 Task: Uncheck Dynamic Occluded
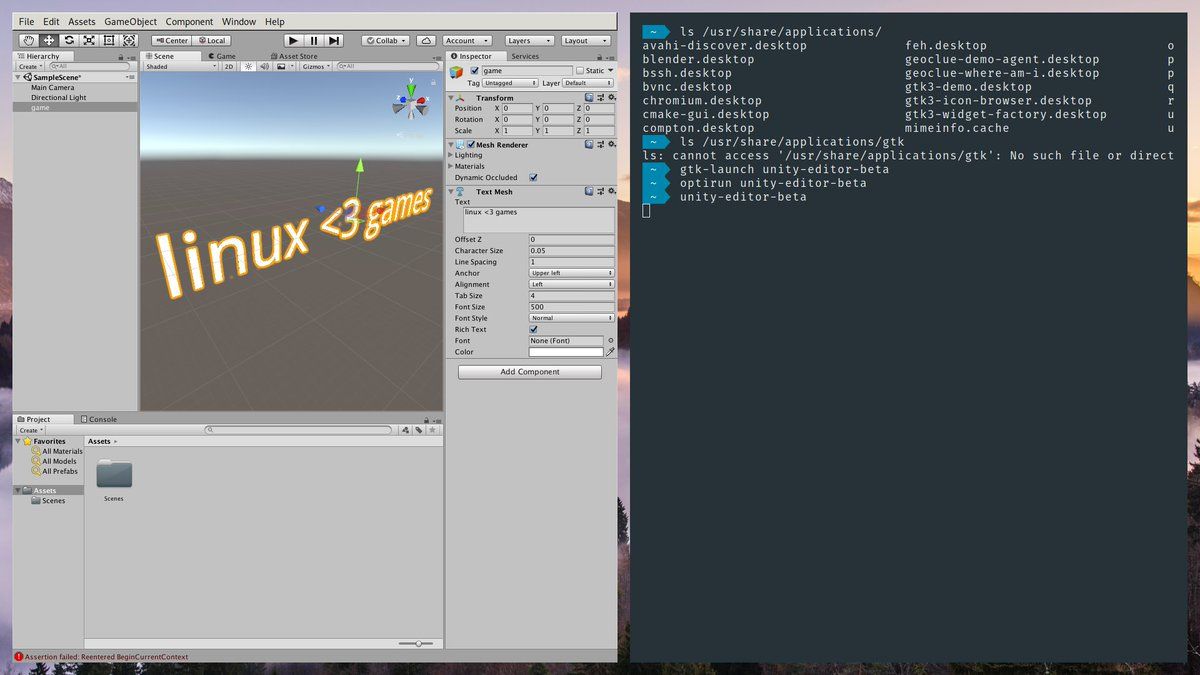[x=533, y=178]
